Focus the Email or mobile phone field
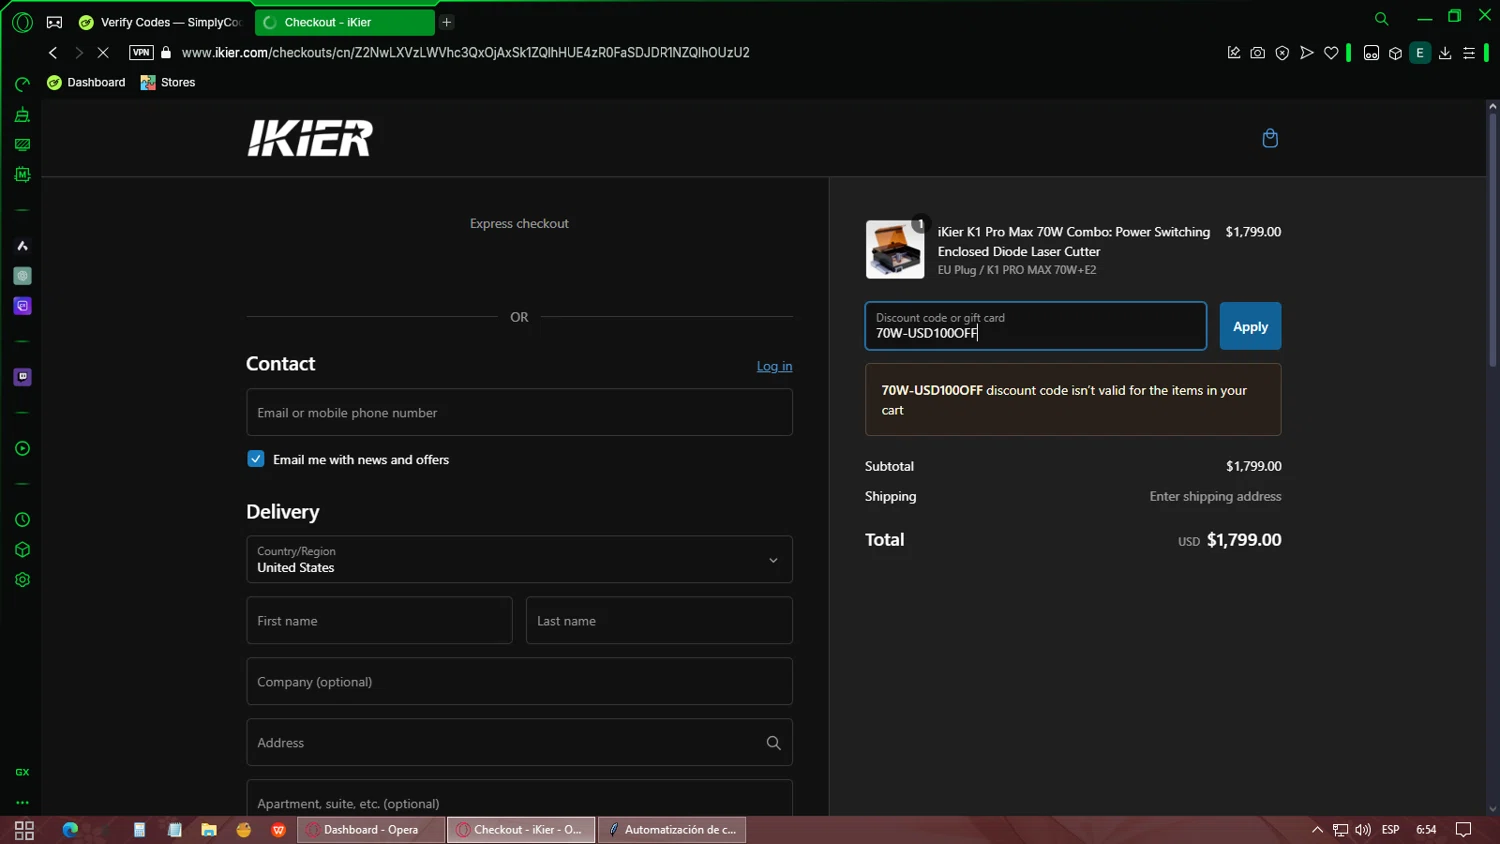Screen dimensions: 1500x844 coord(519,412)
